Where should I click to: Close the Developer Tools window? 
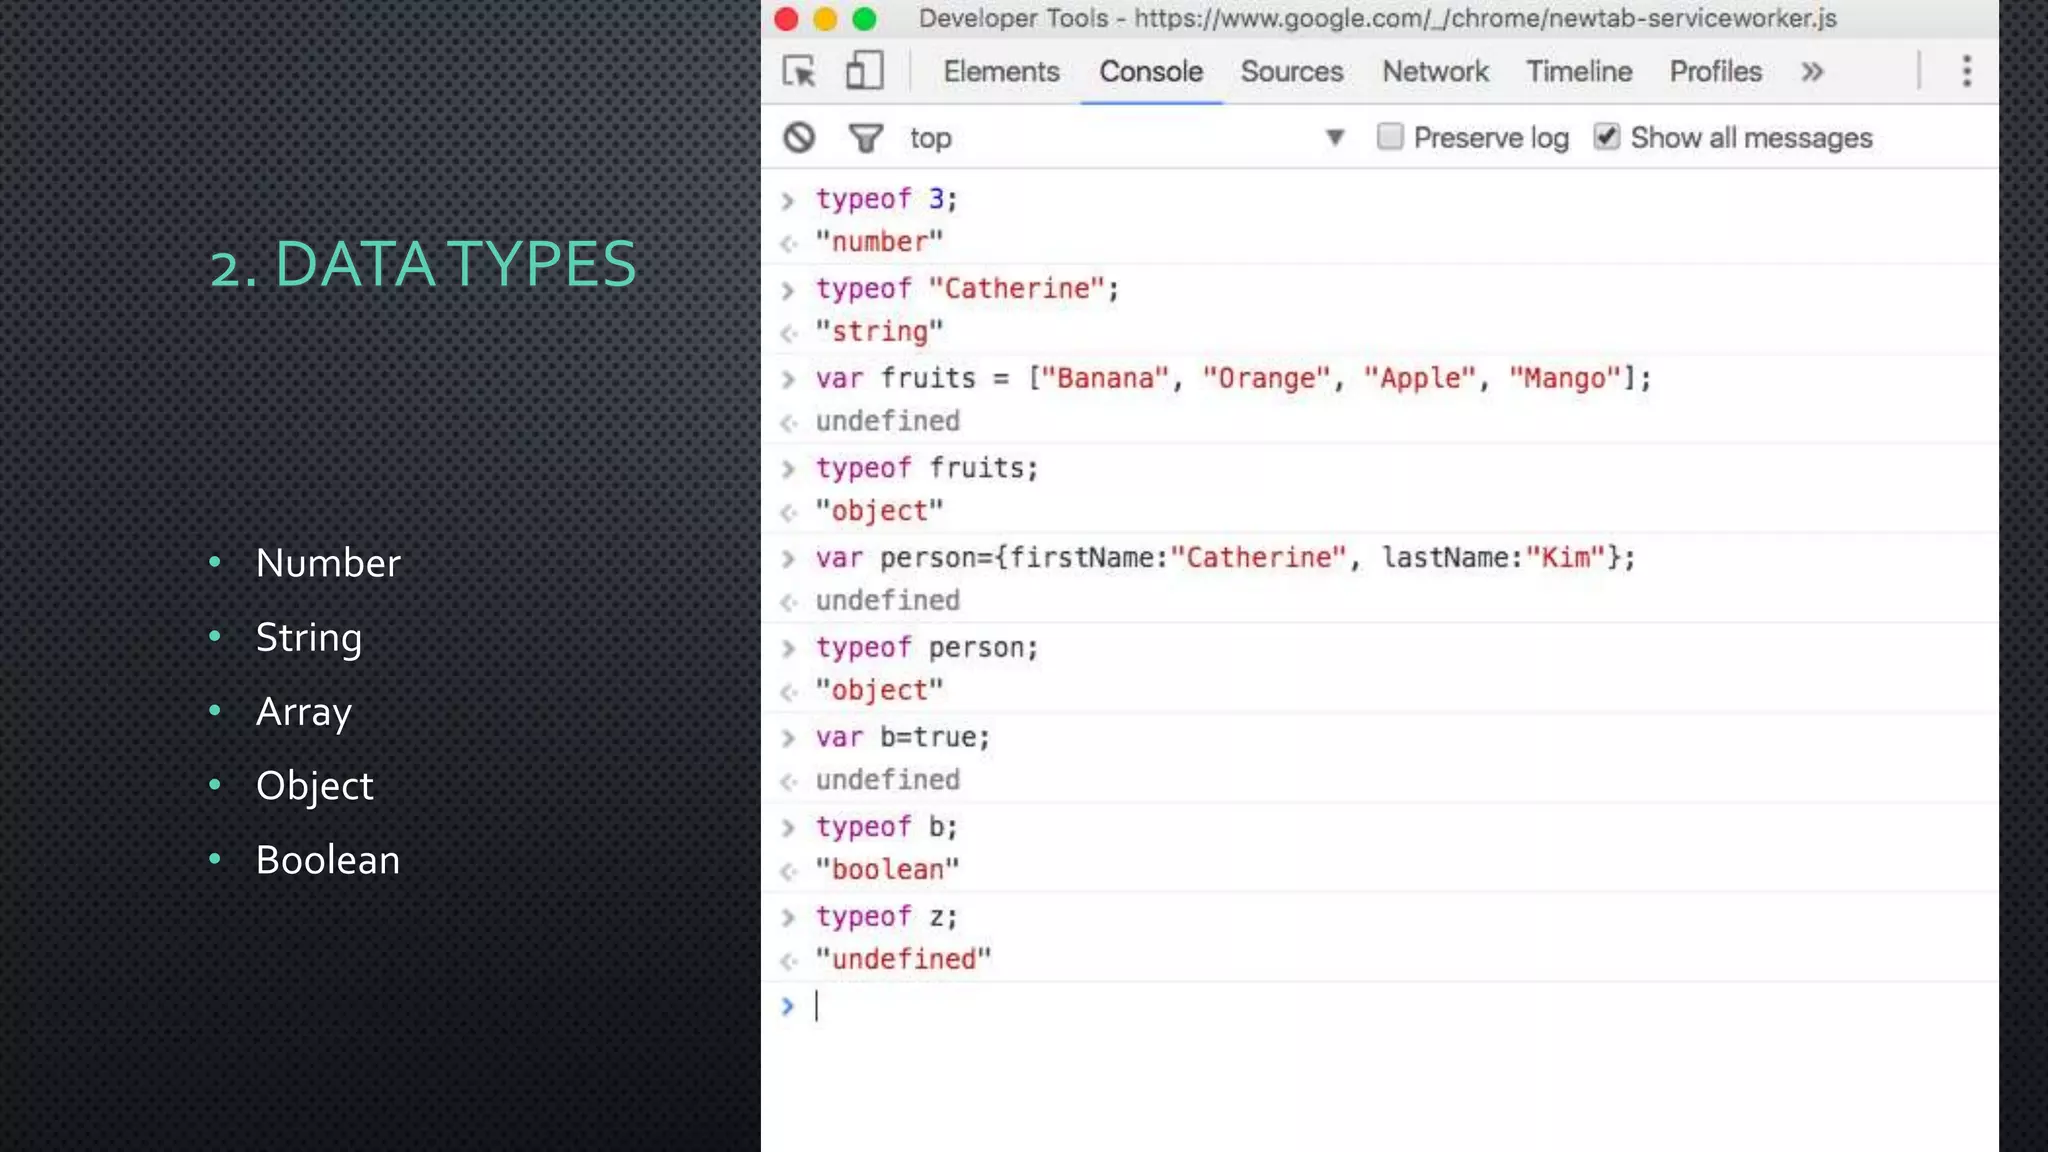[786, 19]
